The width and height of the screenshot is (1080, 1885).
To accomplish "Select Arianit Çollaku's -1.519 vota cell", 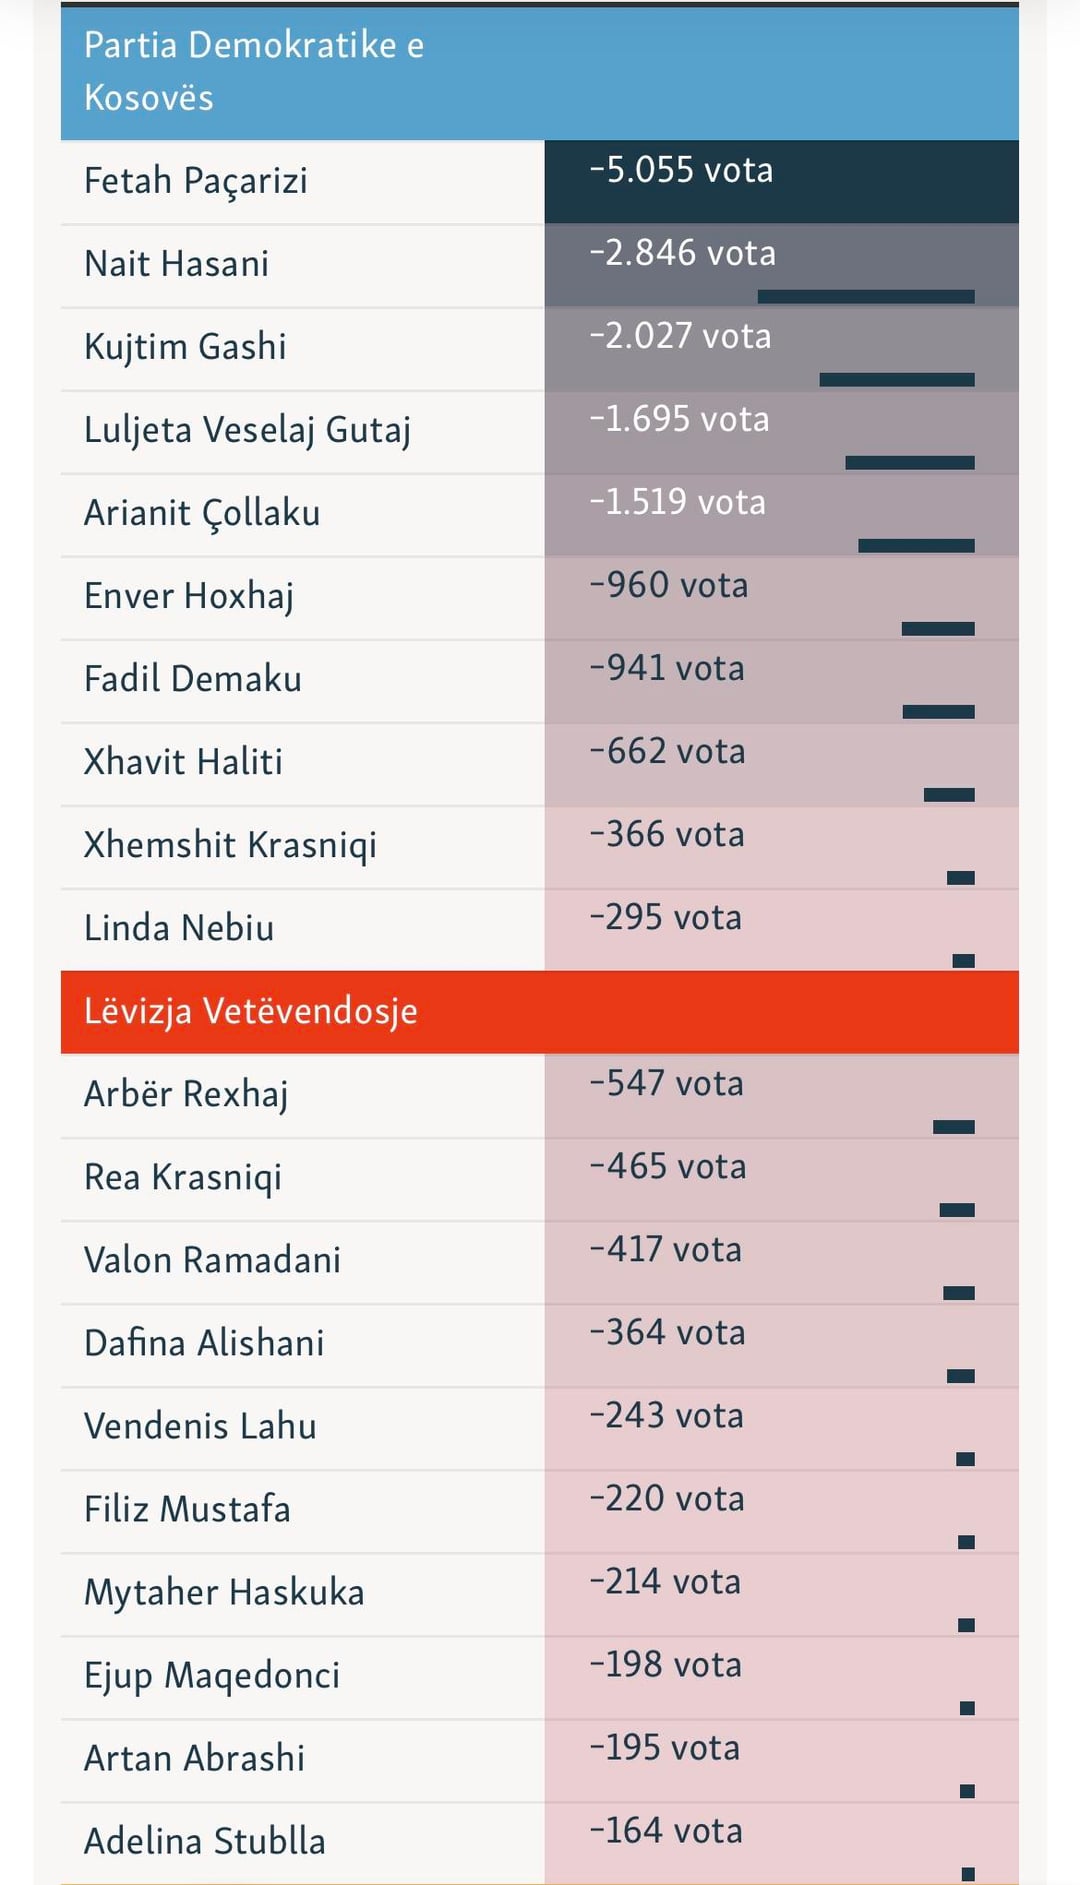I will [677, 502].
